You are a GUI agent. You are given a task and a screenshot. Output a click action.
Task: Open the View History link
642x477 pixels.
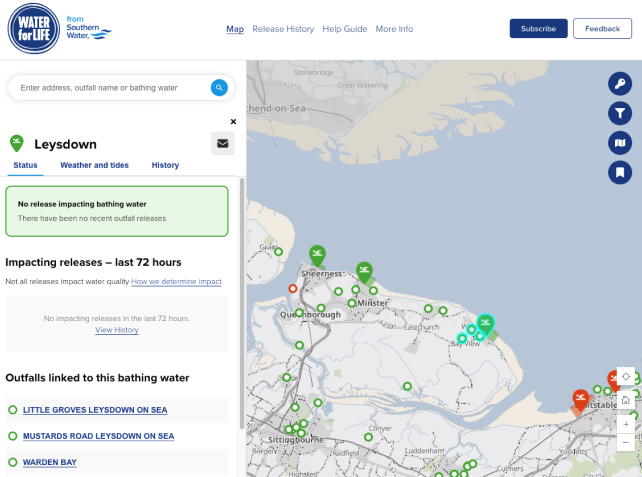[117, 330]
